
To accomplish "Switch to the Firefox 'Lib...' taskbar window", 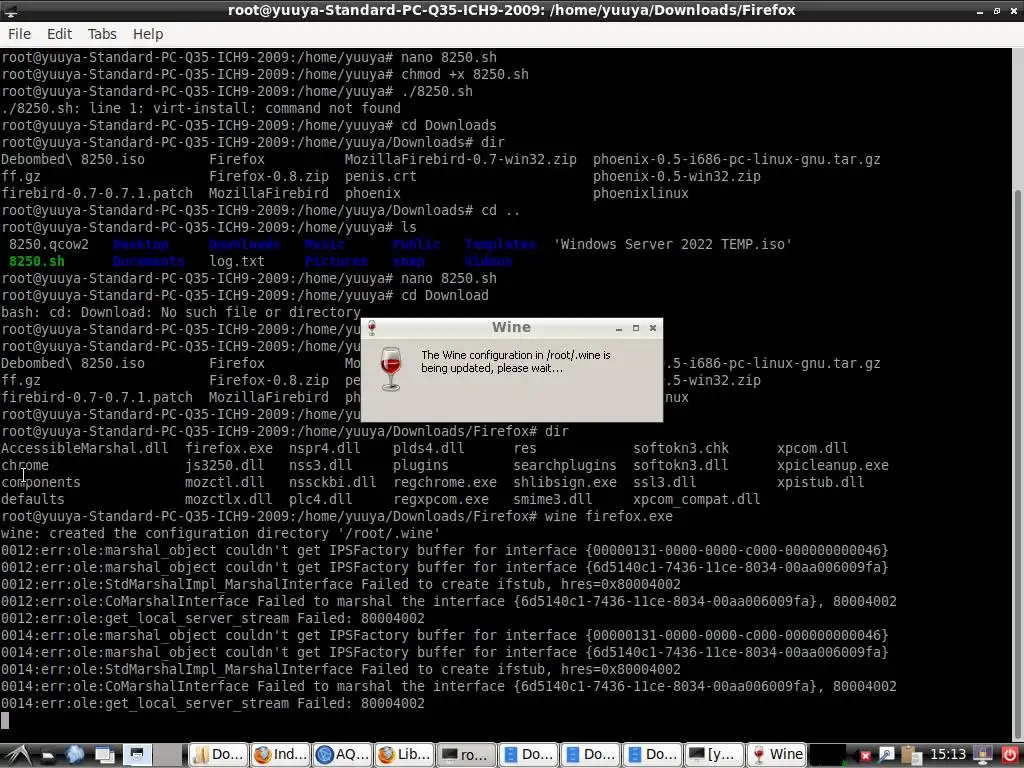I will tap(404, 755).
